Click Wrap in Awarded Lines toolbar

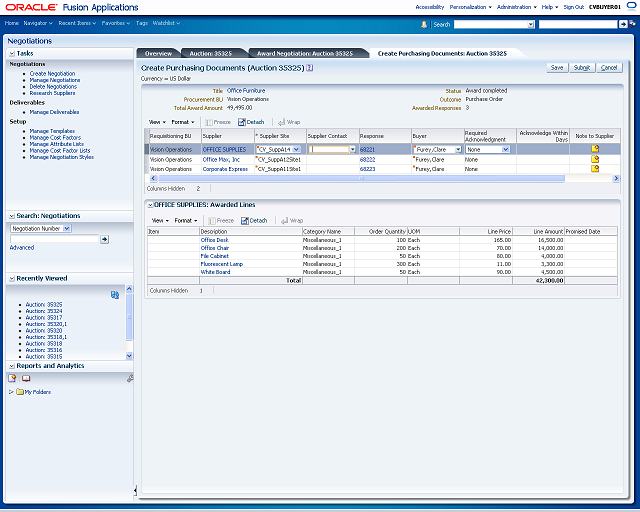point(292,220)
